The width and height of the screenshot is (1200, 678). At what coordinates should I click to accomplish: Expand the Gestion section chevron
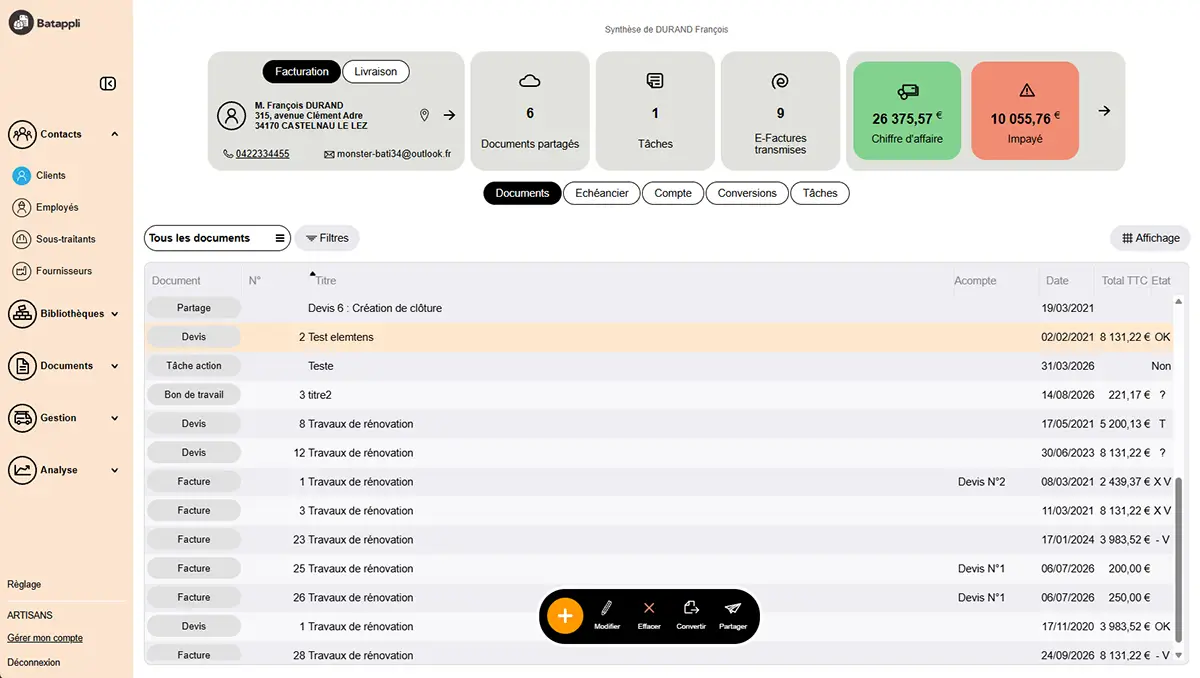click(115, 418)
